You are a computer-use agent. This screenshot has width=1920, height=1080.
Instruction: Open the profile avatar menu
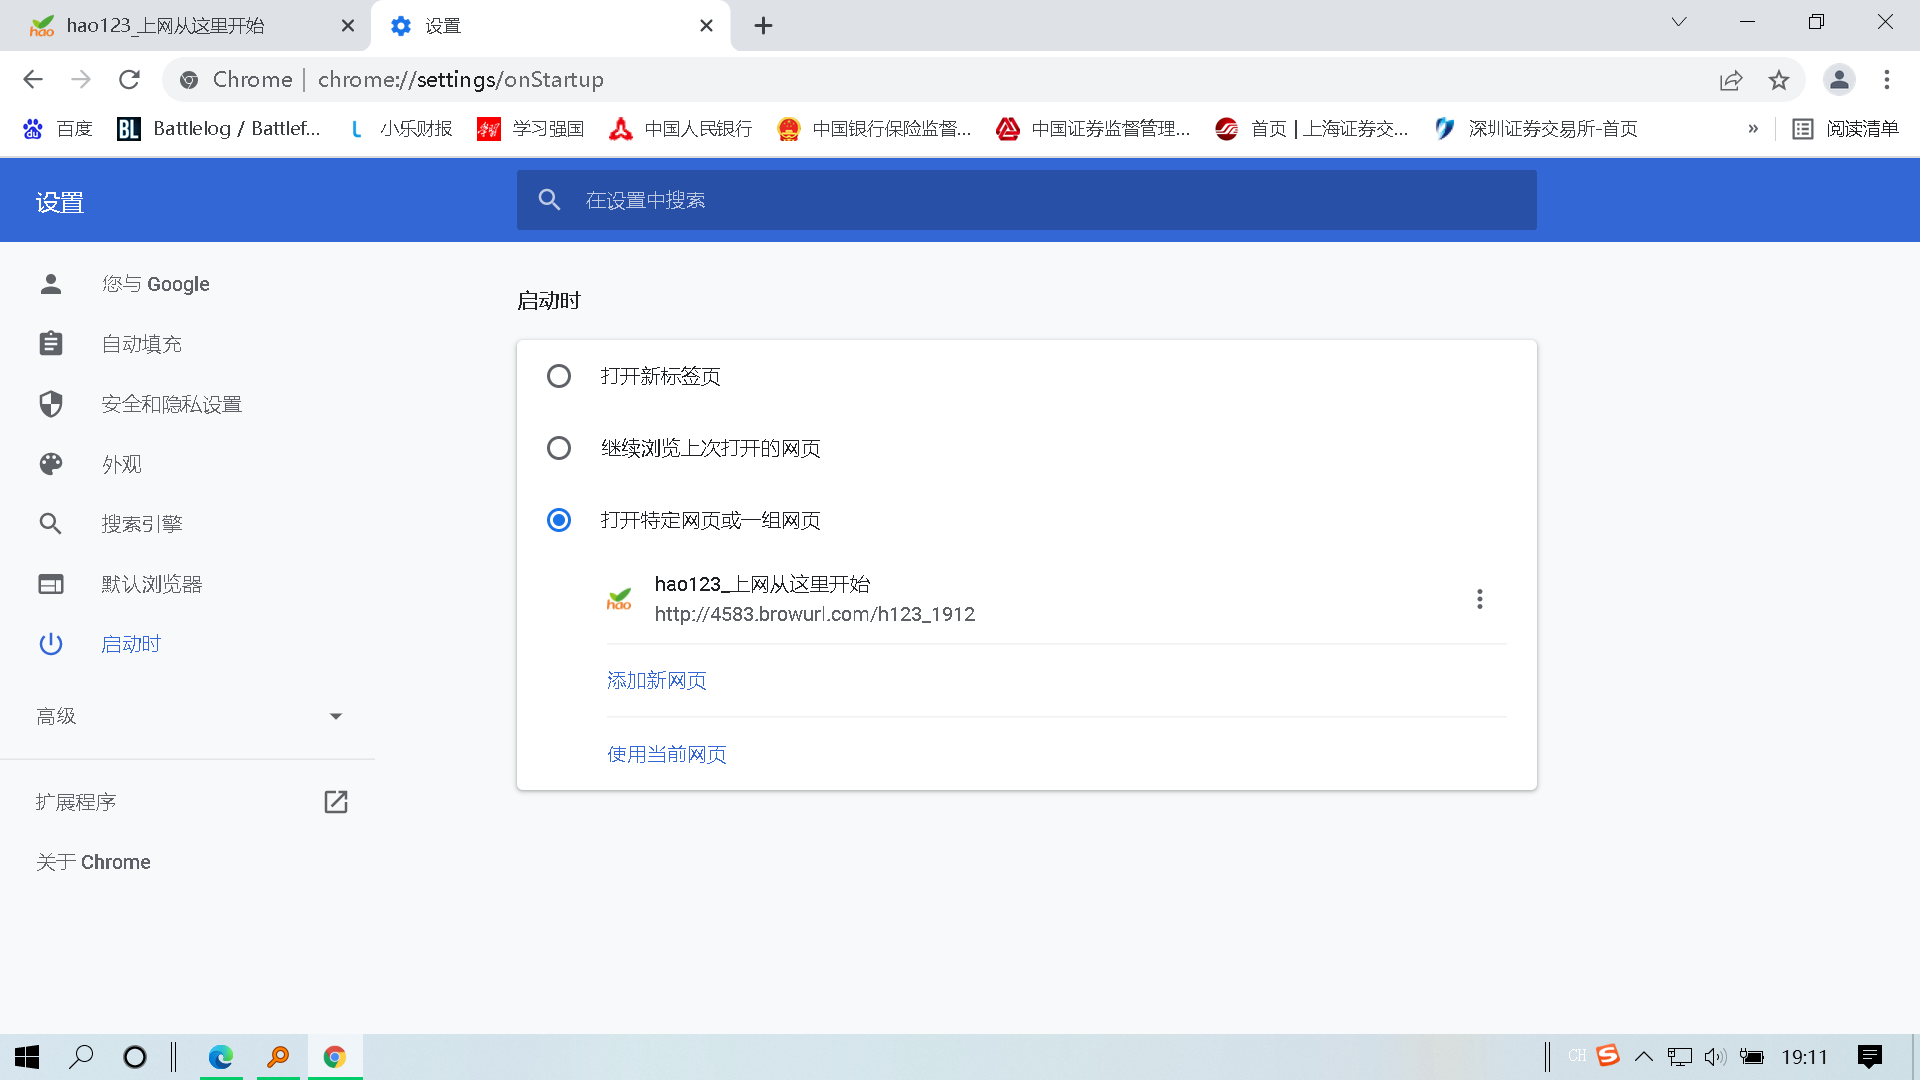point(1839,80)
